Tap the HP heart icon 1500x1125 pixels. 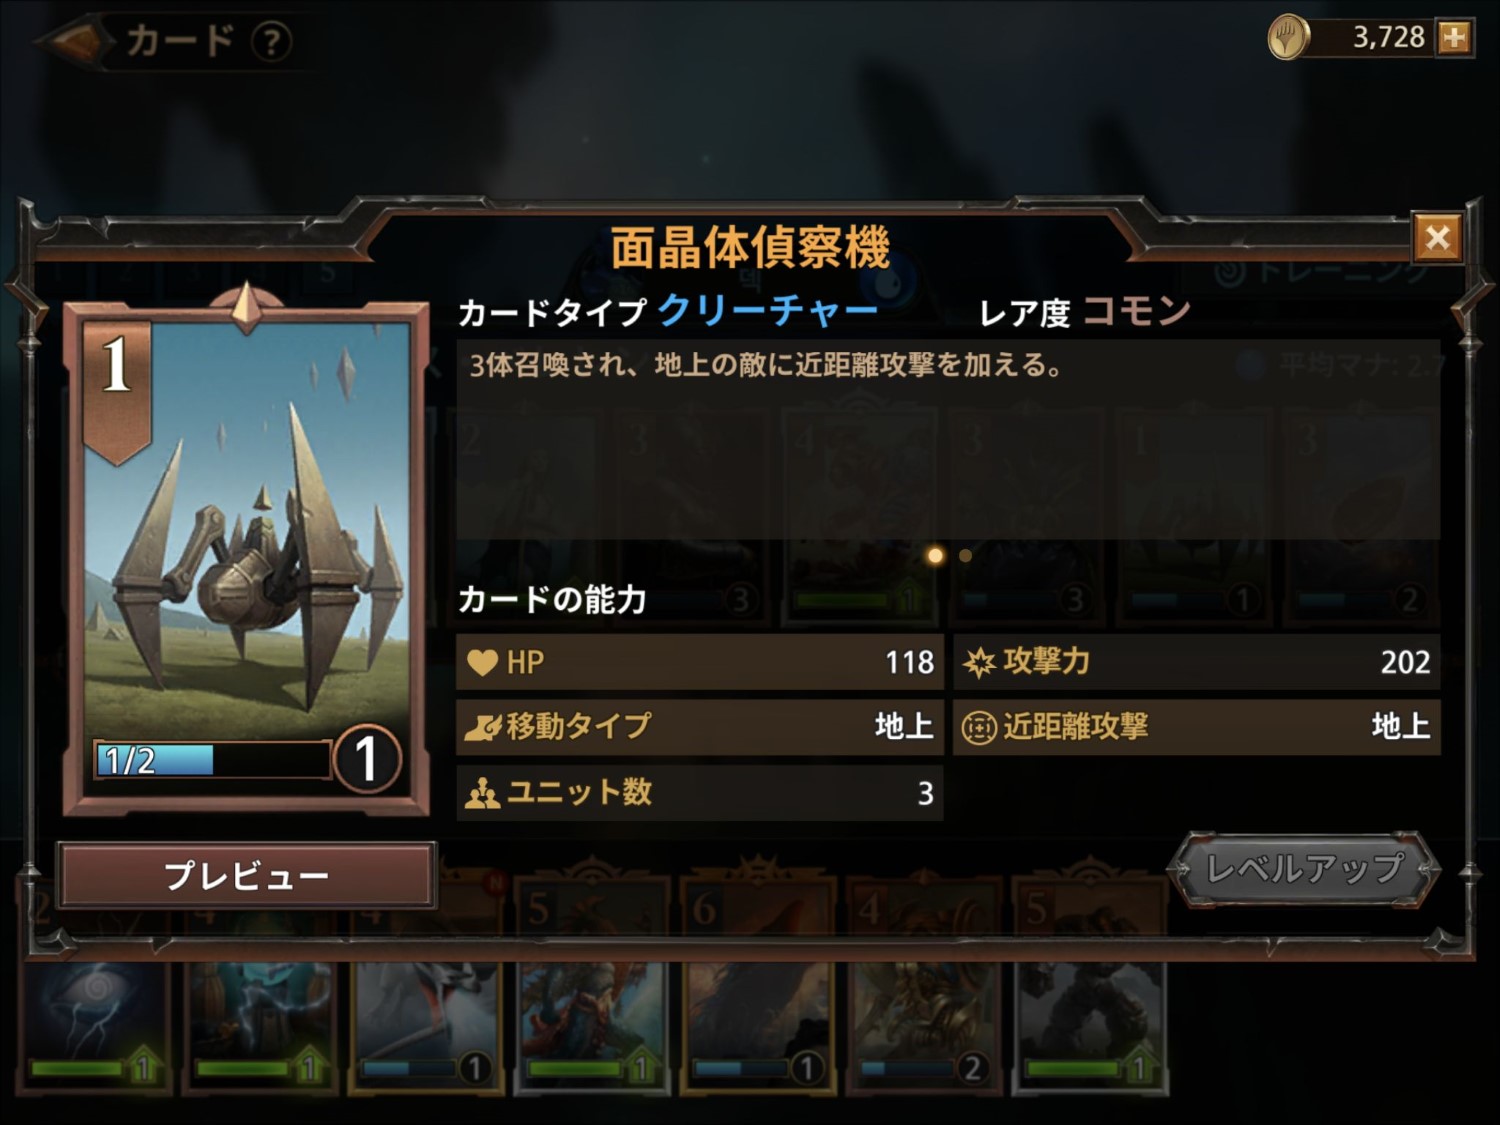[x=482, y=662]
